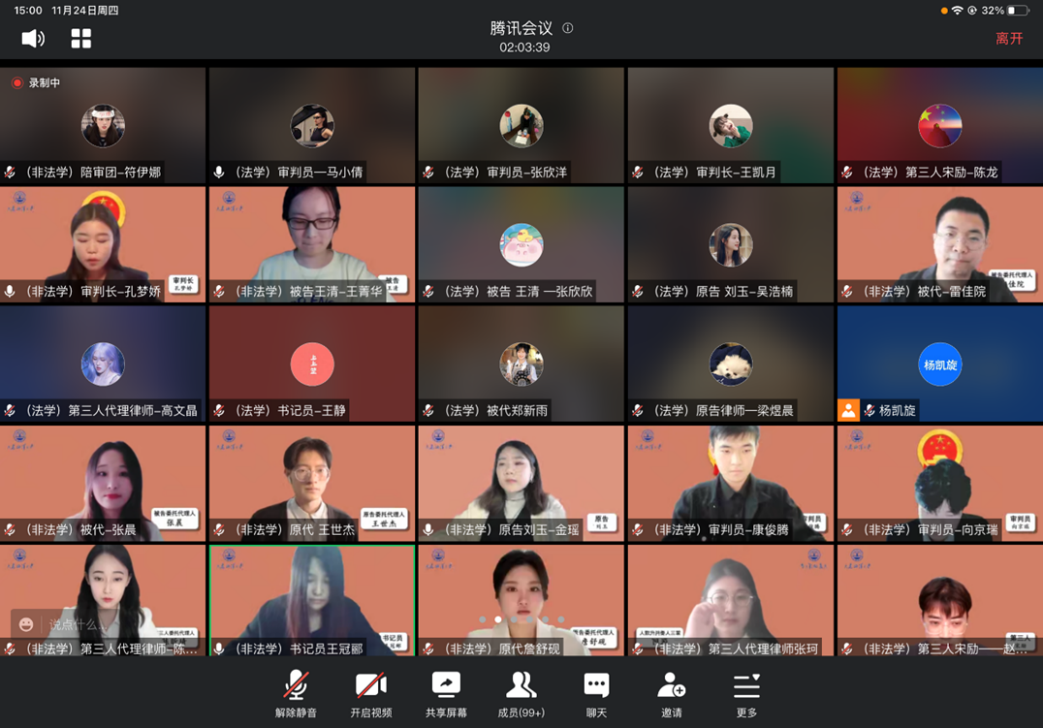This screenshot has height=728, width=1043.
Task: Open the emoji picker beside chat input
Action: [x=26, y=625]
